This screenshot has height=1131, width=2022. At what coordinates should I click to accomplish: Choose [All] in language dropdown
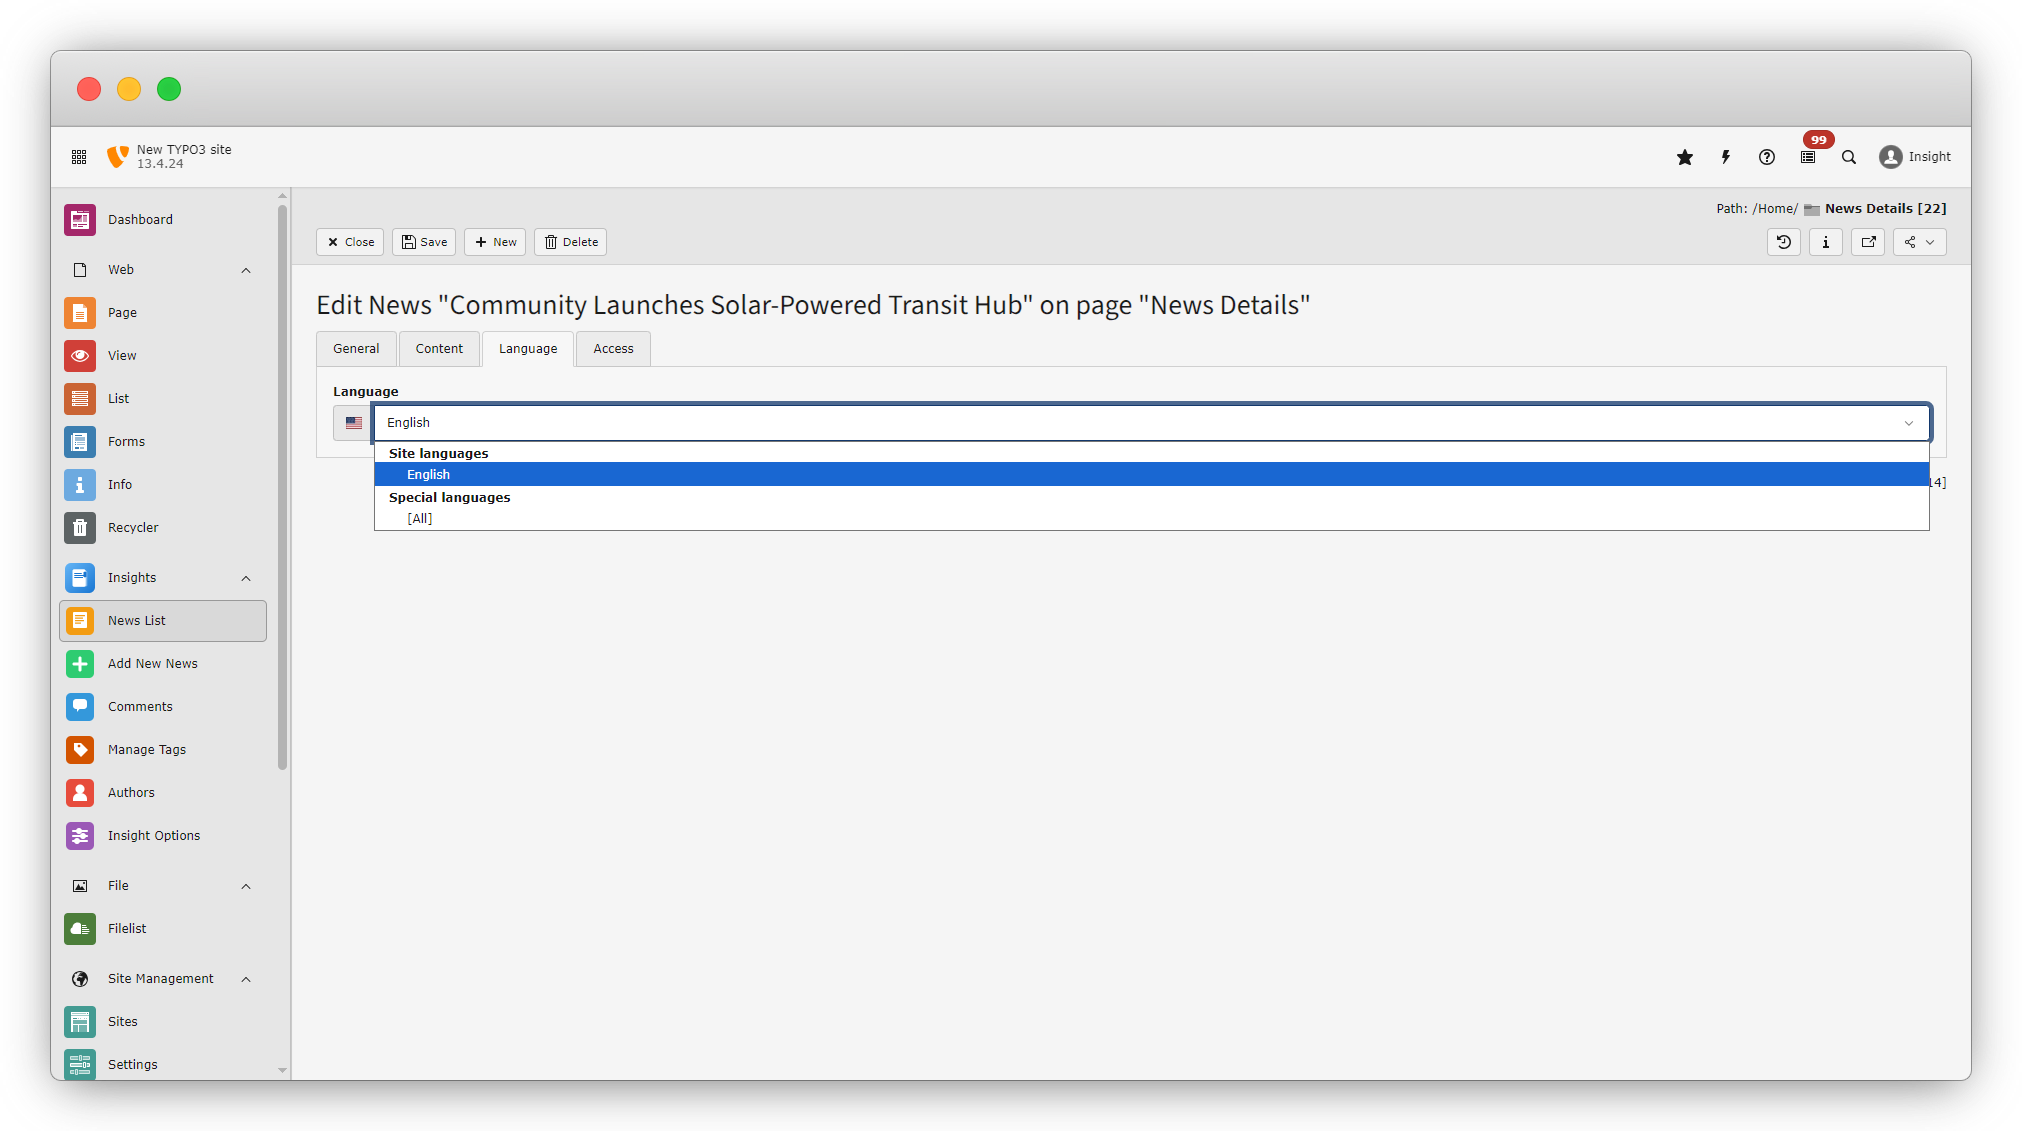[420, 519]
